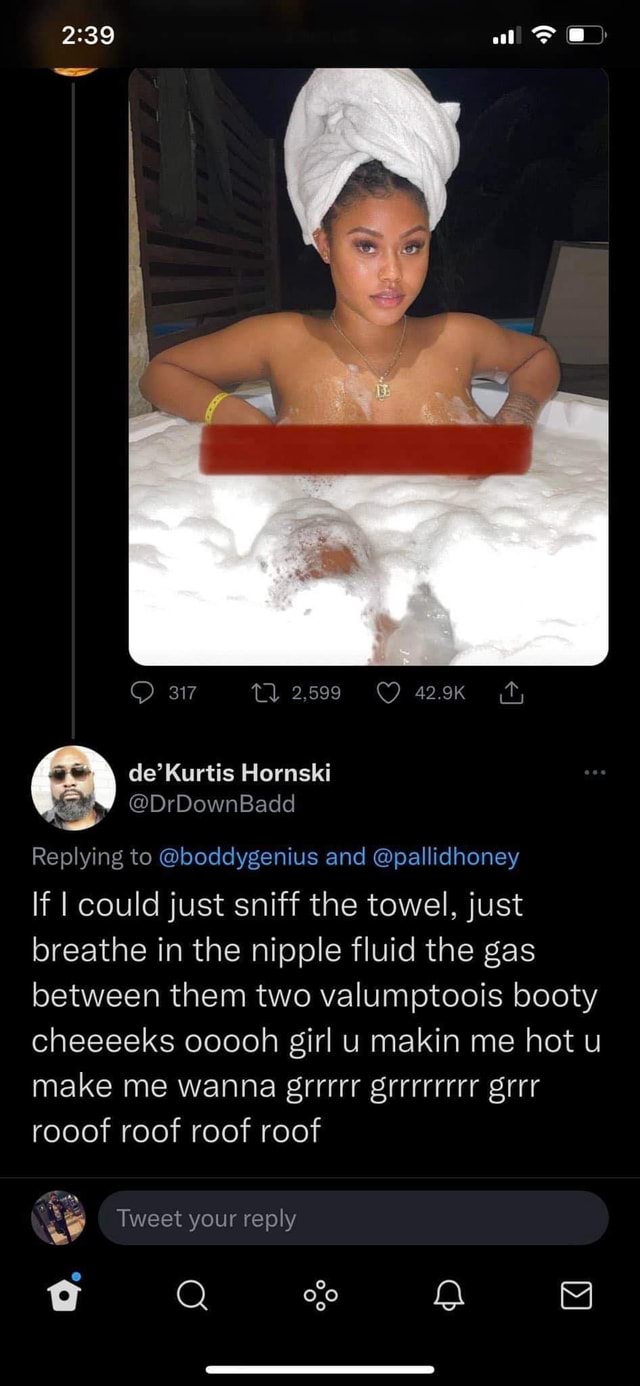
Task: Tap the de'Kurtis Hornski display name
Action: coord(230,772)
